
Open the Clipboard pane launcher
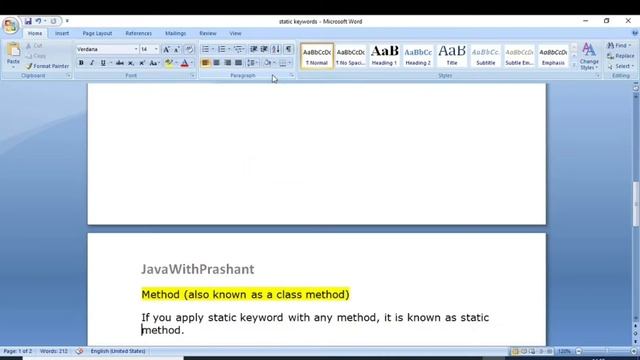[69, 76]
